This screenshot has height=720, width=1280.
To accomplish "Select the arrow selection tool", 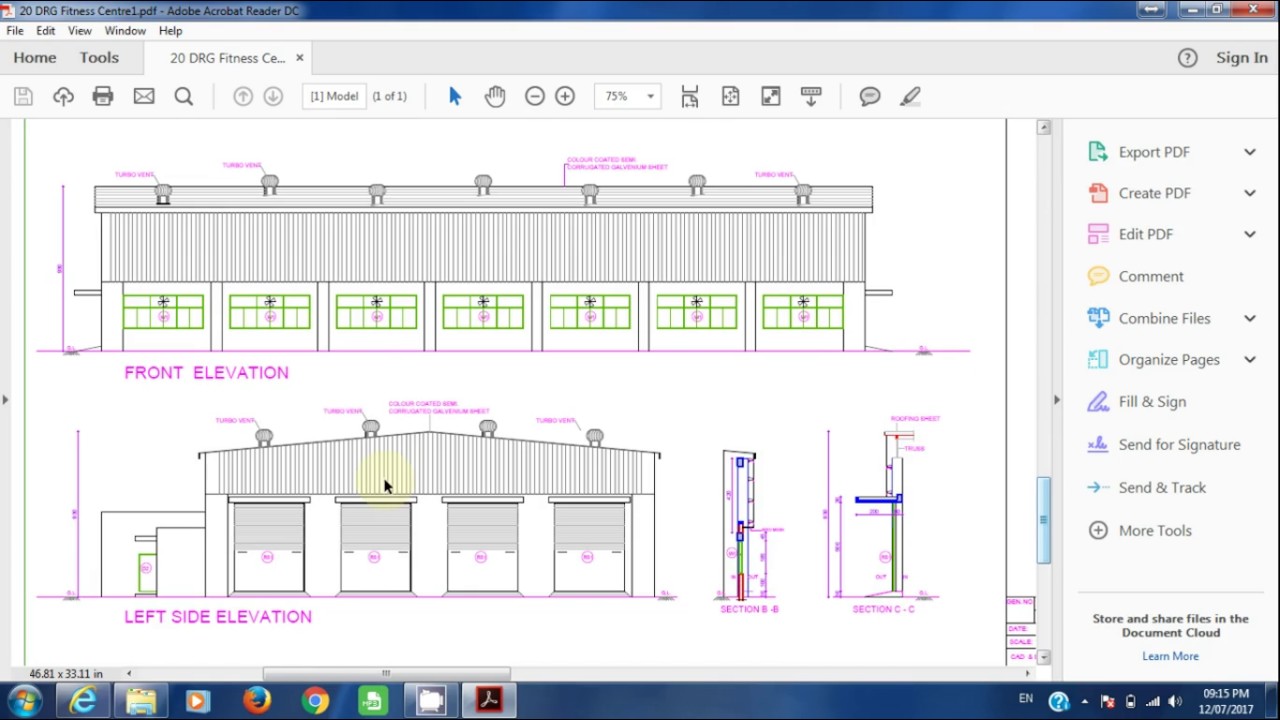I will [455, 96].
